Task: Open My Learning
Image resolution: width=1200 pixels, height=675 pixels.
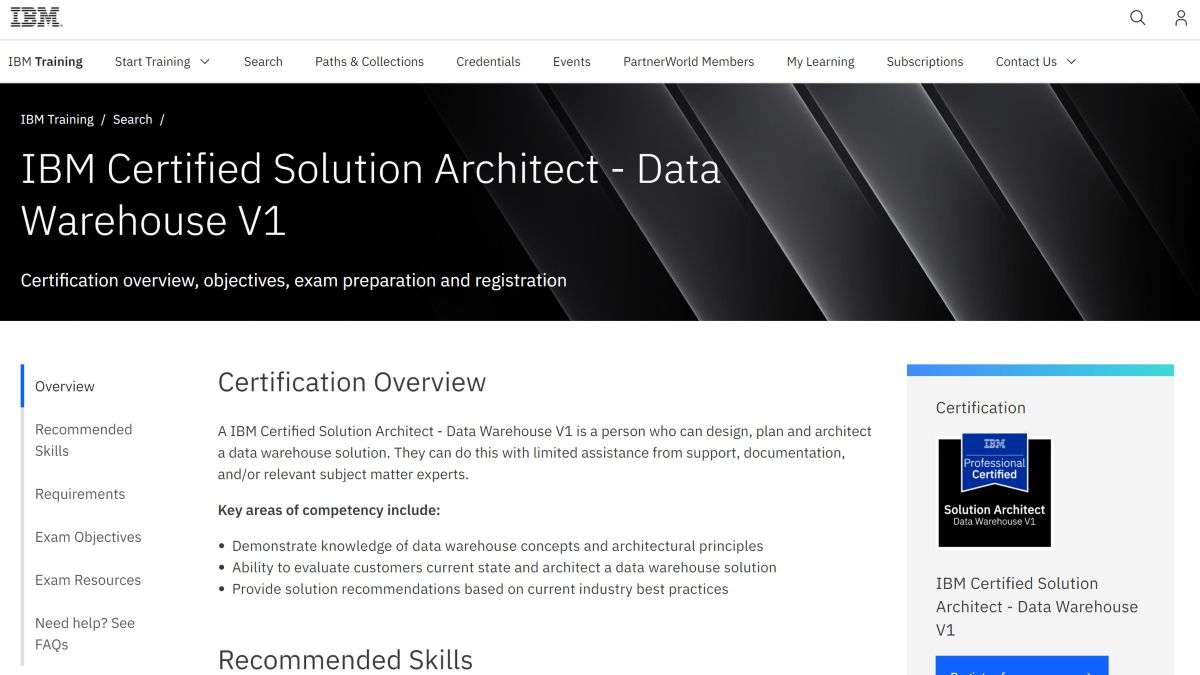Action: 820,61
